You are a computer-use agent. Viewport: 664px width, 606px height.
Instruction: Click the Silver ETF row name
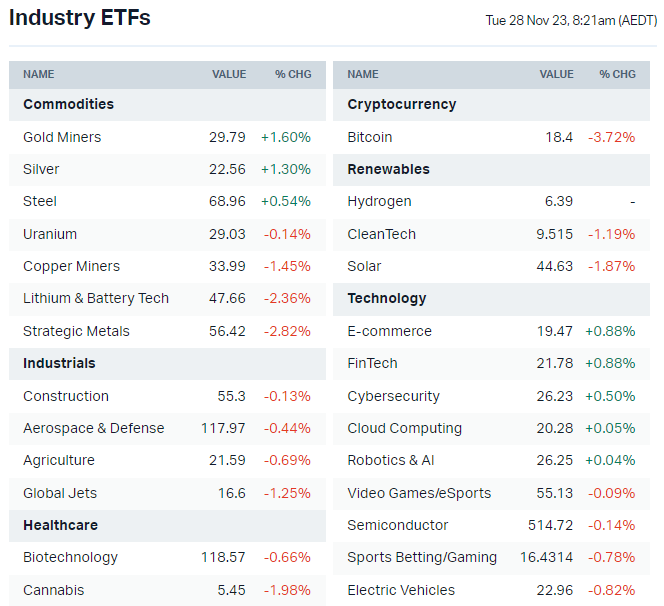pyautogui.click(x=41, y=169)
